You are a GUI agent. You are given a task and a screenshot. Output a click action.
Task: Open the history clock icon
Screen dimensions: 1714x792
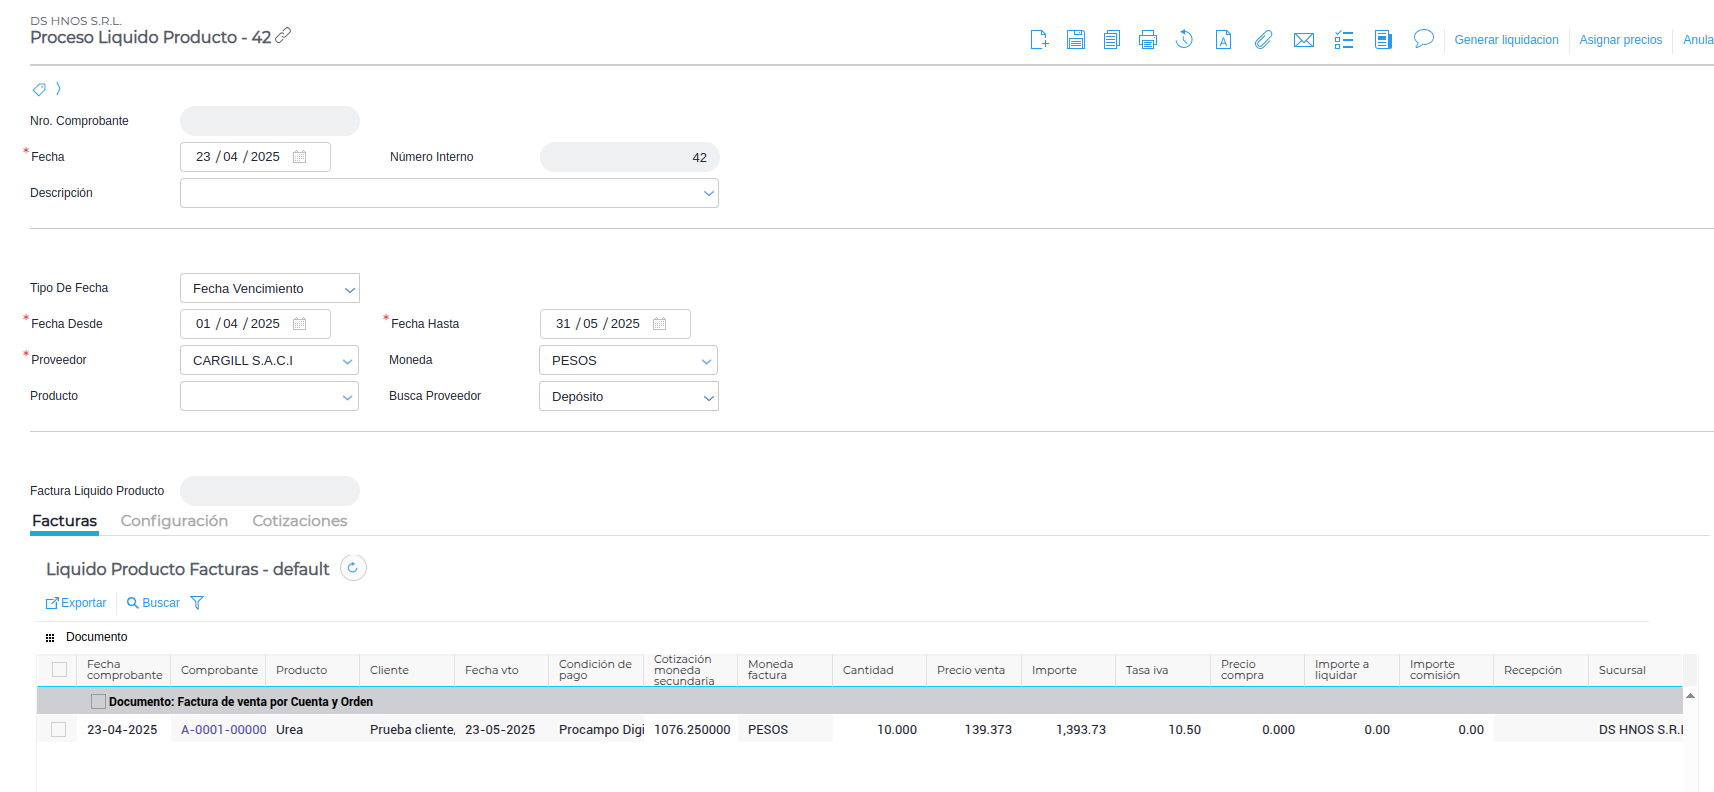pos(1184,40)
